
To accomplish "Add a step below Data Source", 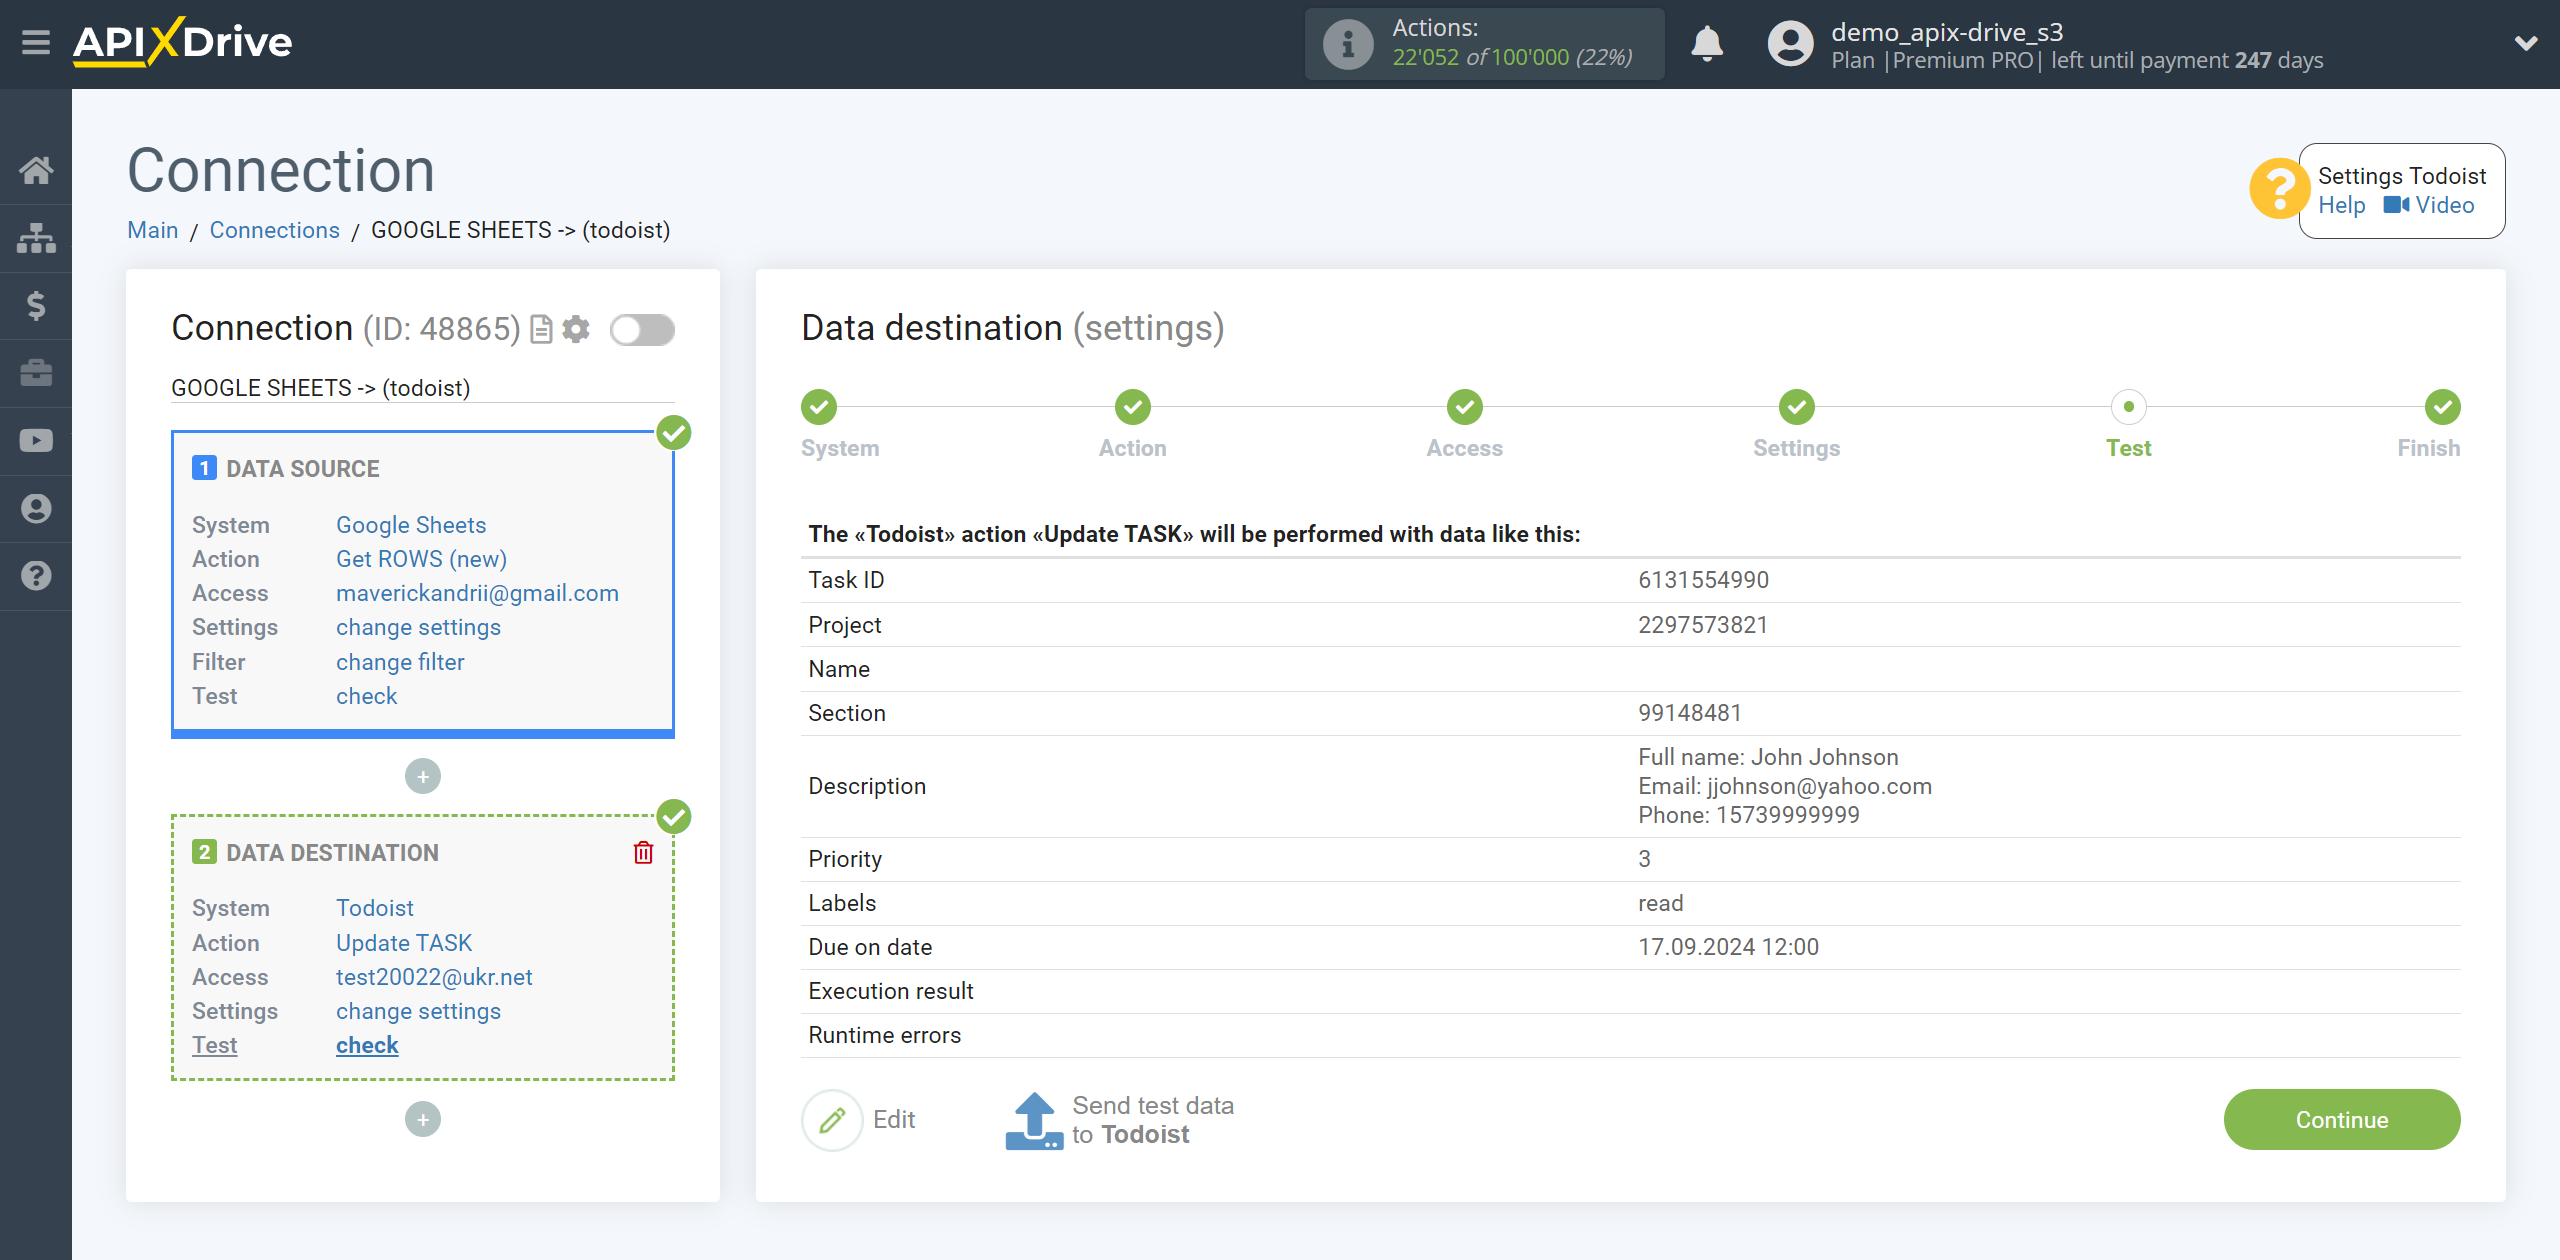I will (423, 776).
